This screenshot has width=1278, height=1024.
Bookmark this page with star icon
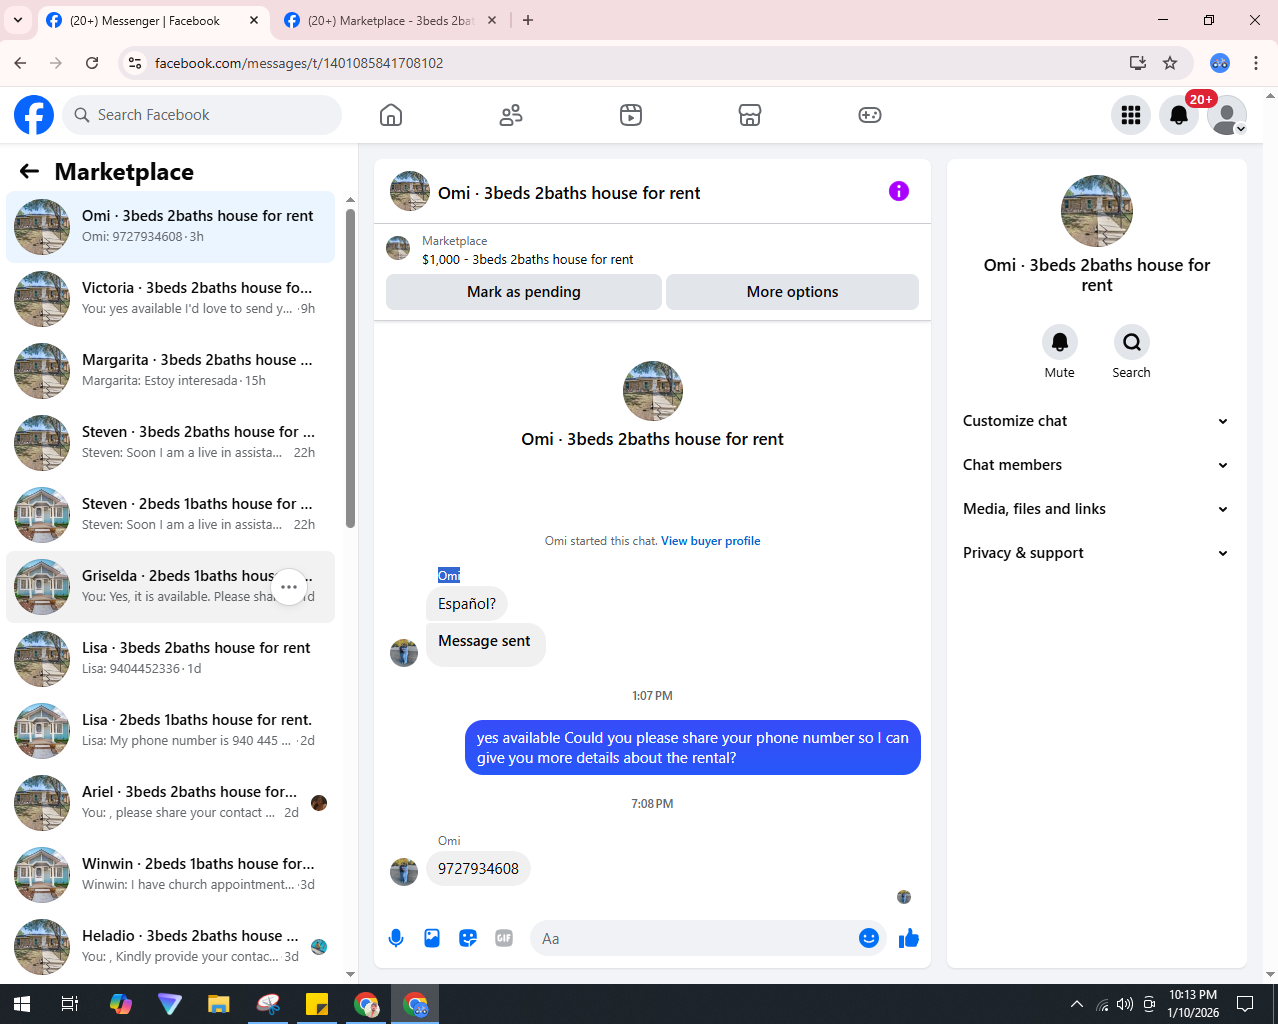1170,63
